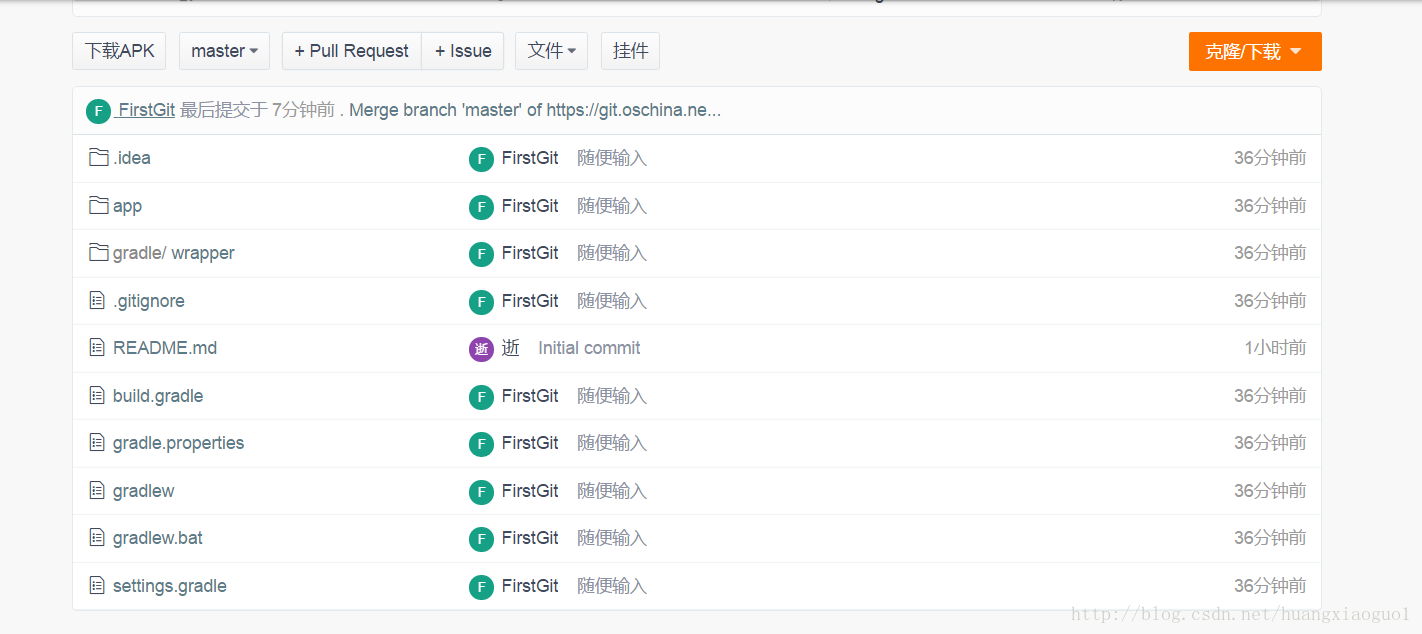Click the 36分钟前 timestamp in the settings.gradle row

[x=1270, y=586]
